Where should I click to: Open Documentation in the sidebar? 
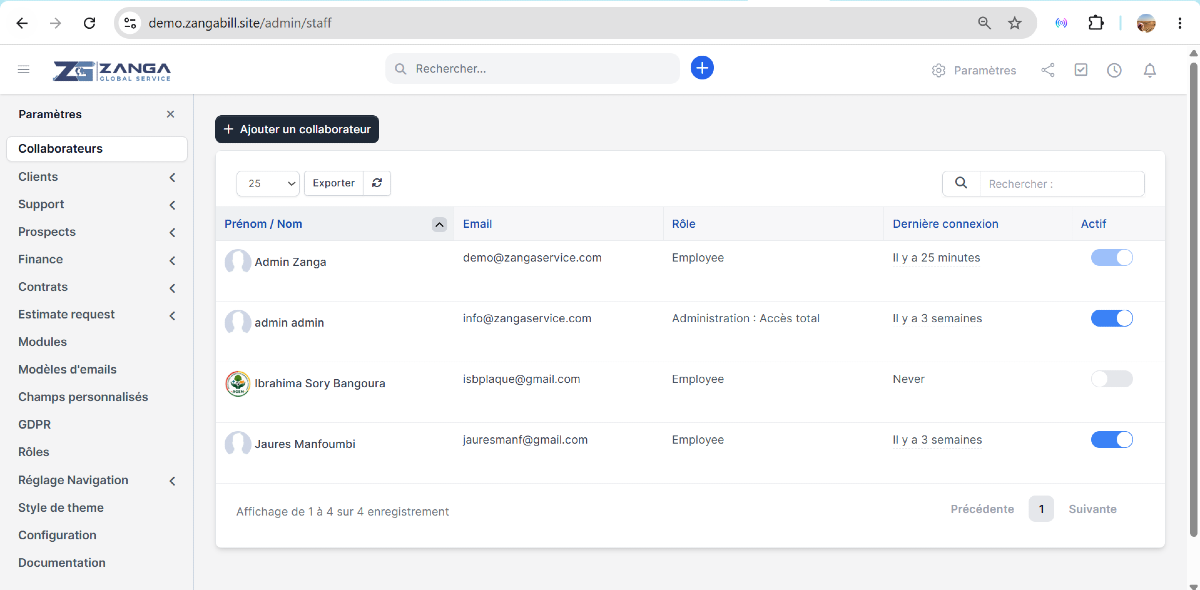tap(62, 563)
